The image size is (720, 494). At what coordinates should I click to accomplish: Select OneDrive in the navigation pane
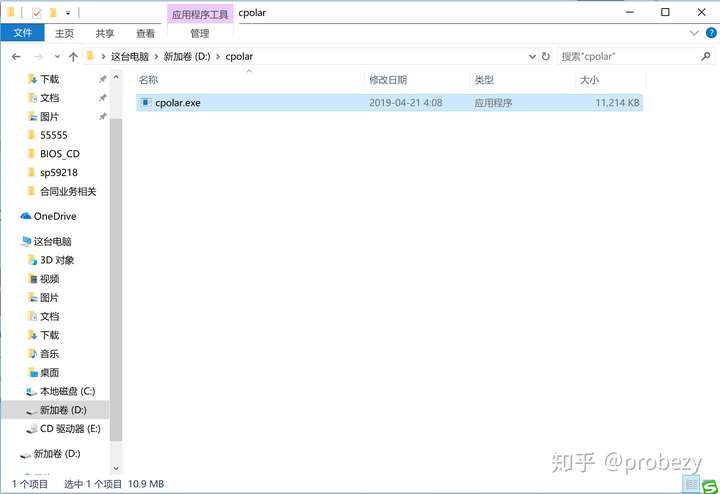55,216
